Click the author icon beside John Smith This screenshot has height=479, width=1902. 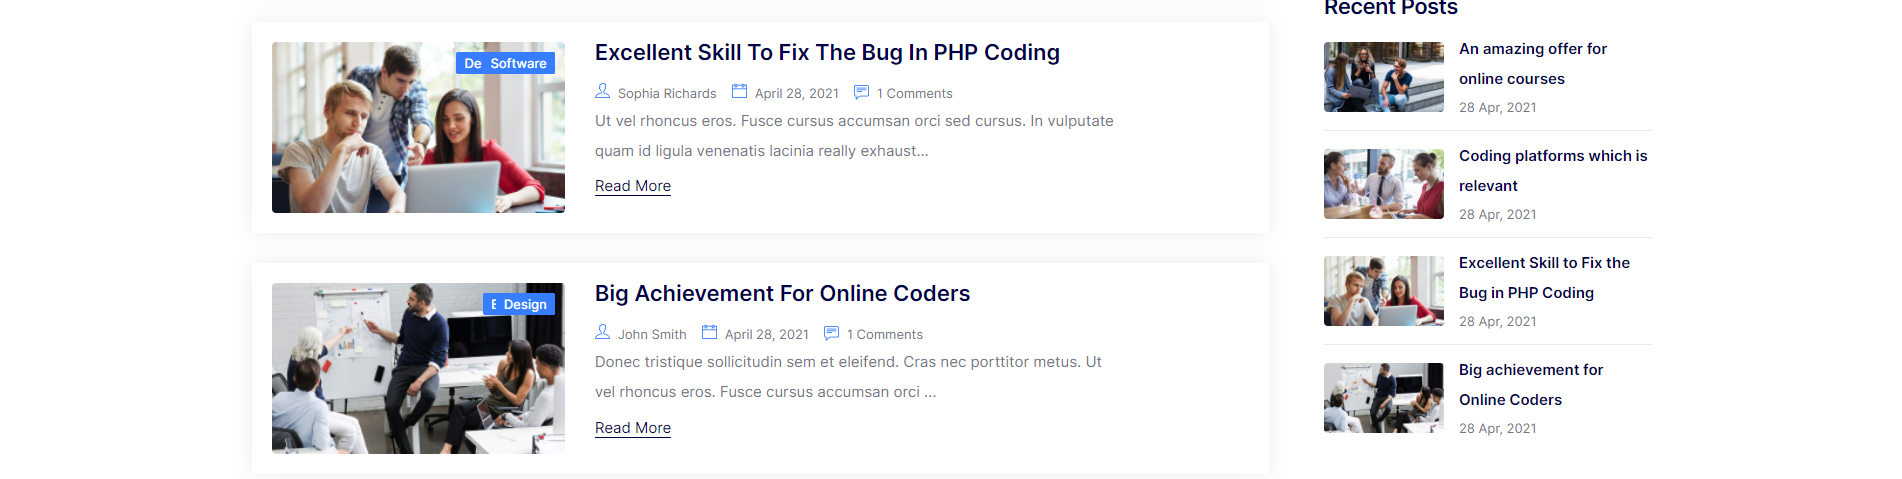(x=602, y=332)
